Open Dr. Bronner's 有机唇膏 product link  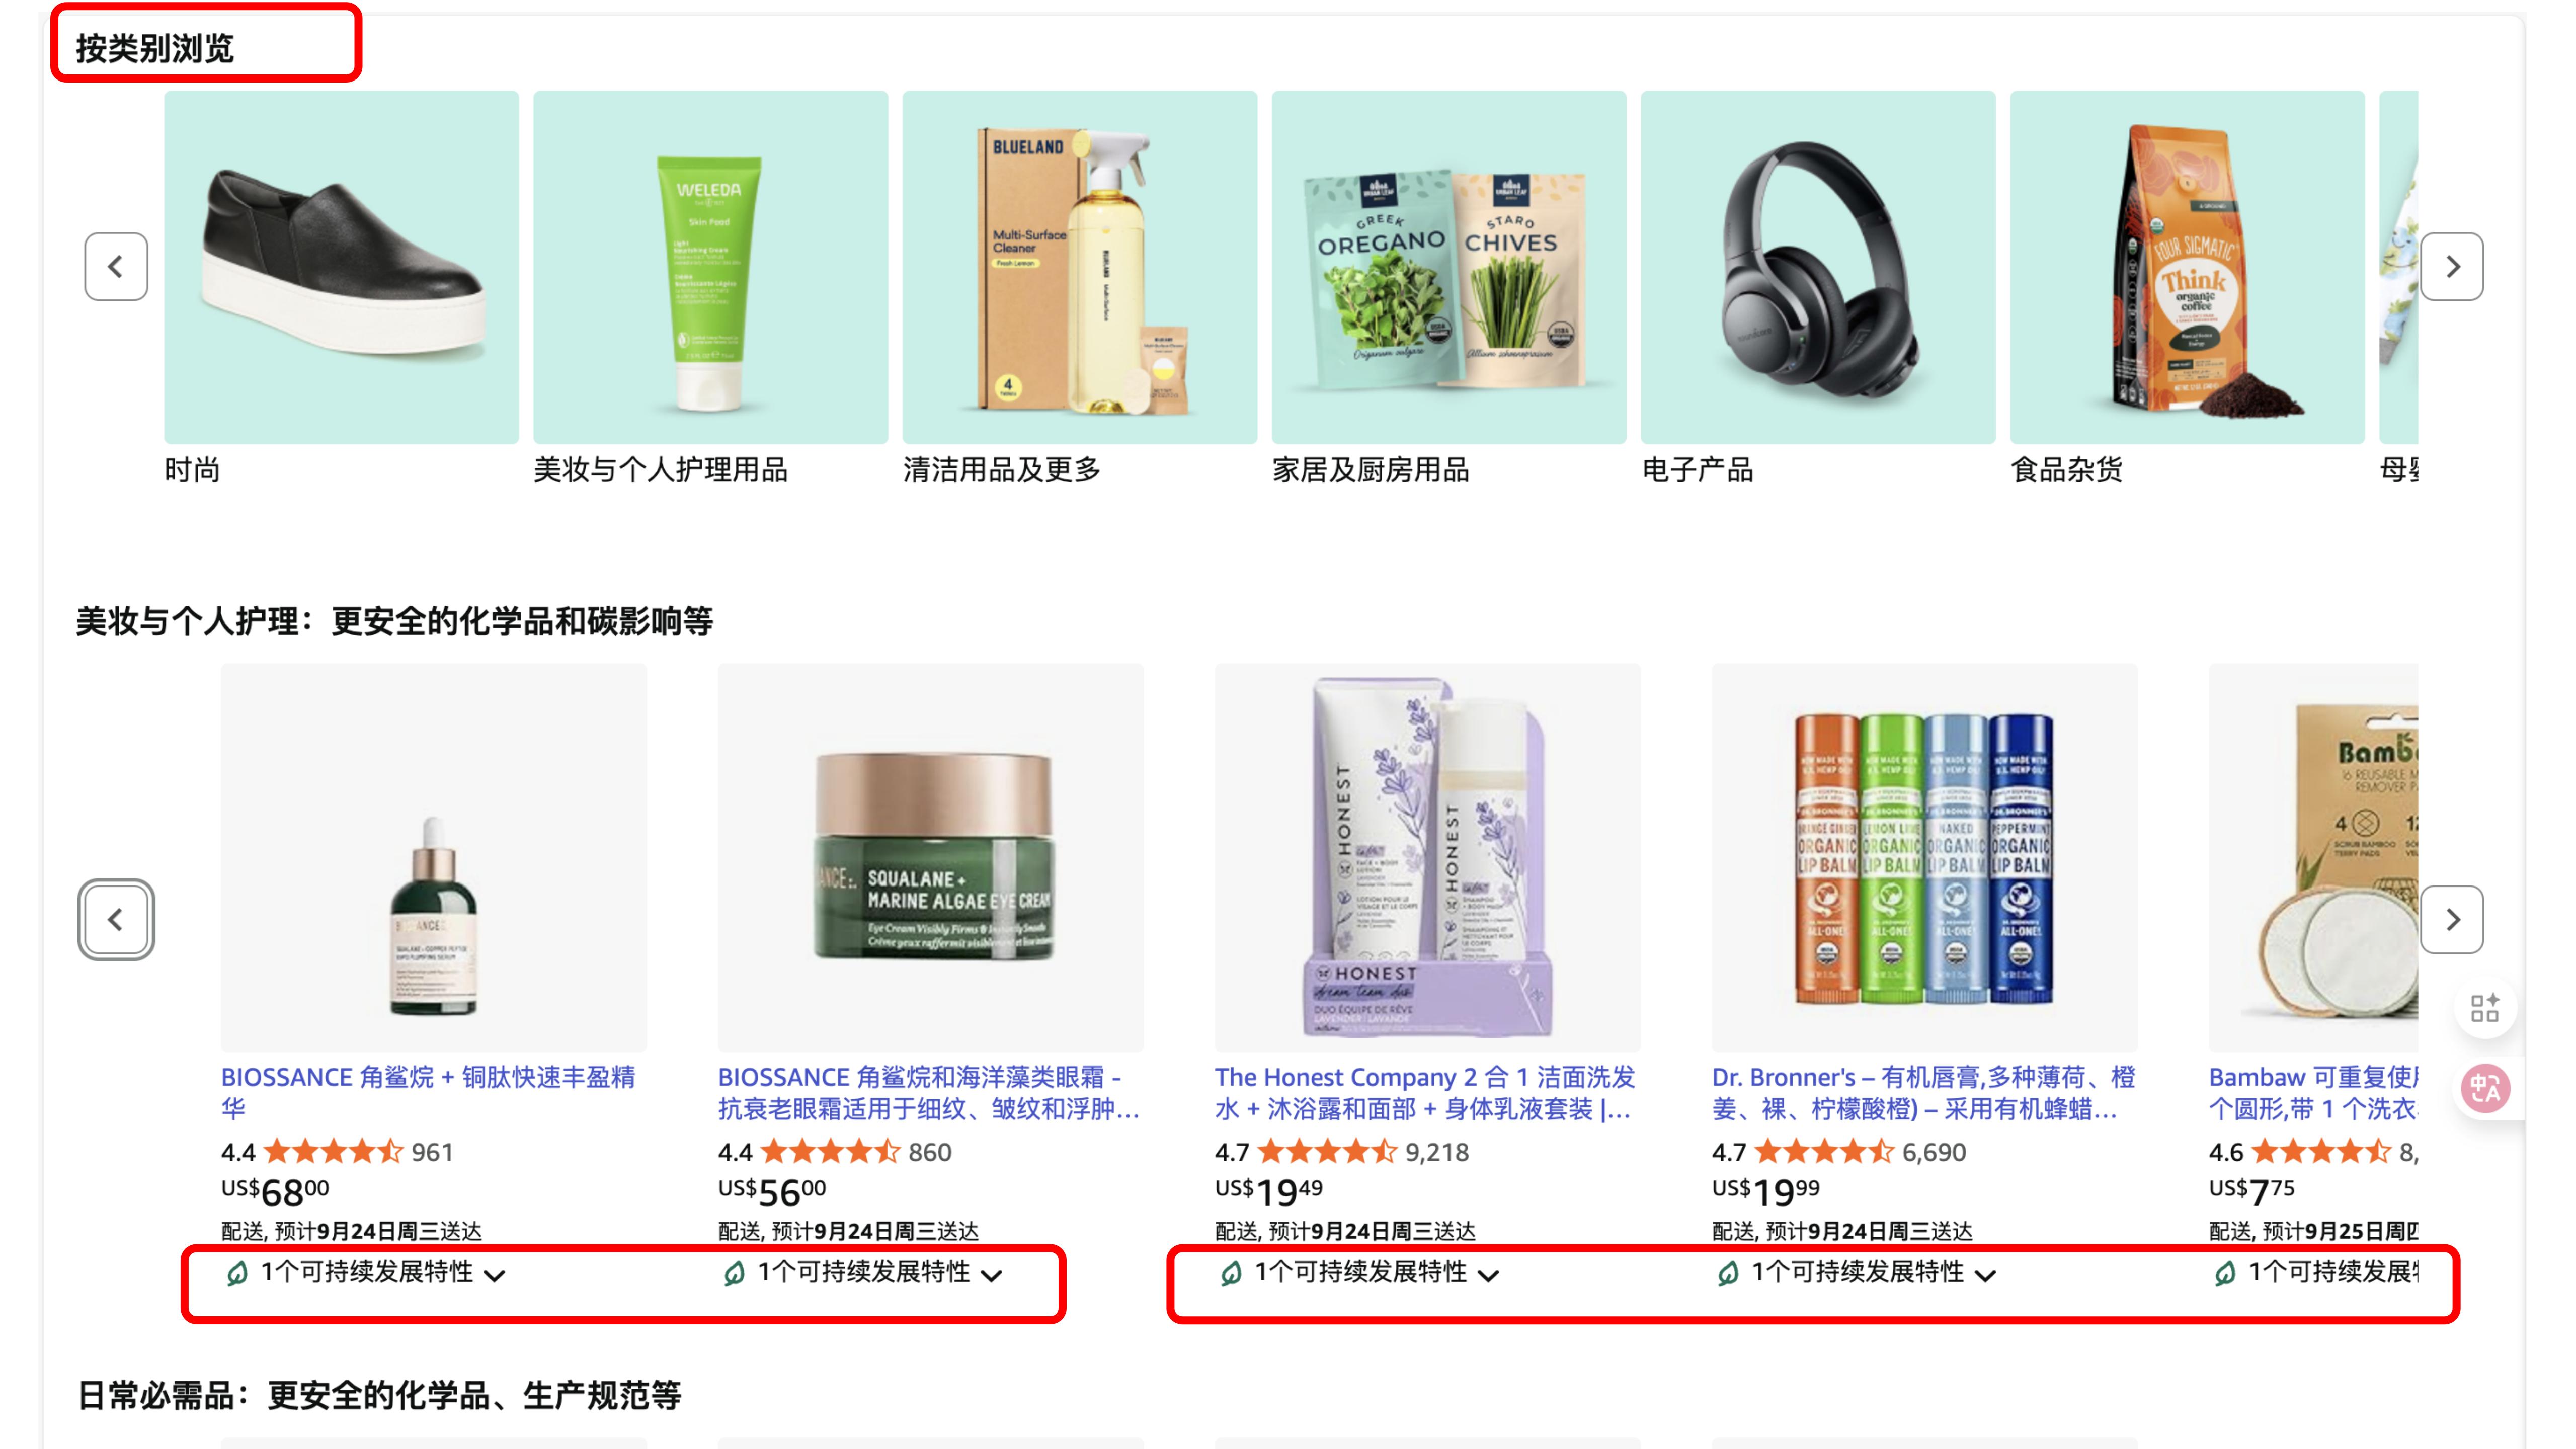tap(1923, 1093)
